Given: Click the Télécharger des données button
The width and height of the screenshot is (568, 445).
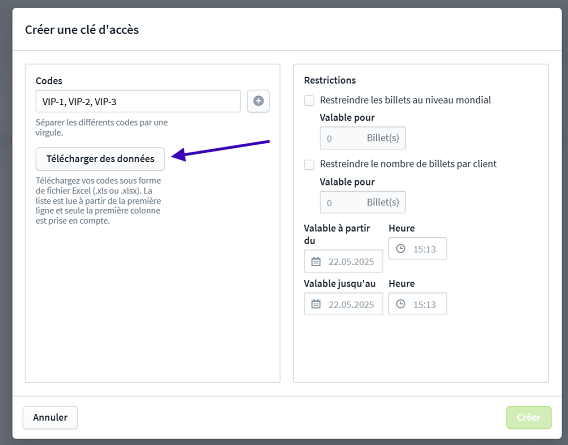Looking at the screenshot, I should pos(100,159).
